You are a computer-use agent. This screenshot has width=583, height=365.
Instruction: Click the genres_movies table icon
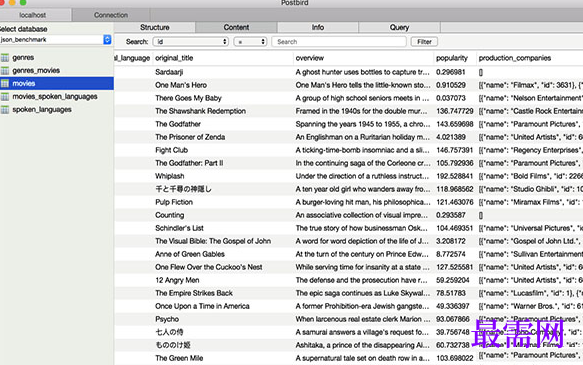[5, 71]
